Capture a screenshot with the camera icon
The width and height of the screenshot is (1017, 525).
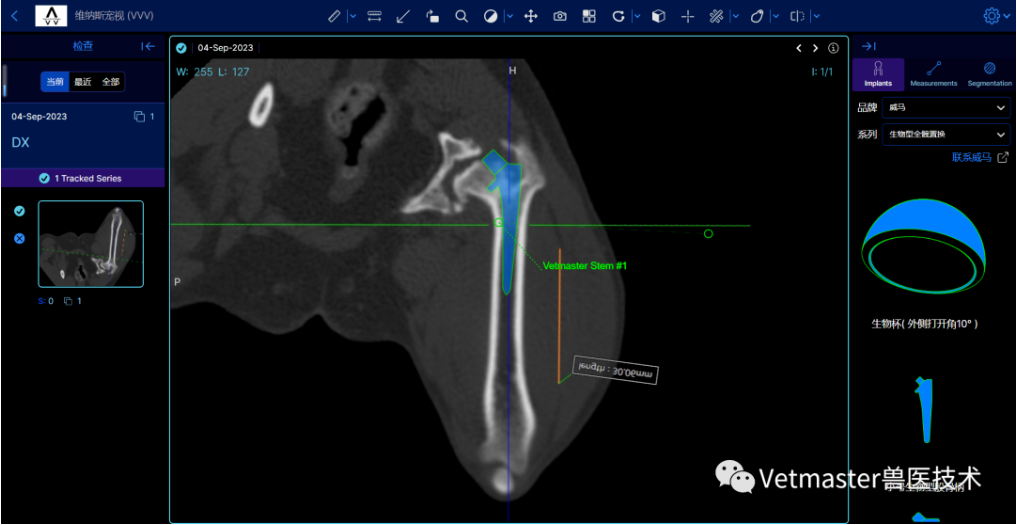[560, 16]
